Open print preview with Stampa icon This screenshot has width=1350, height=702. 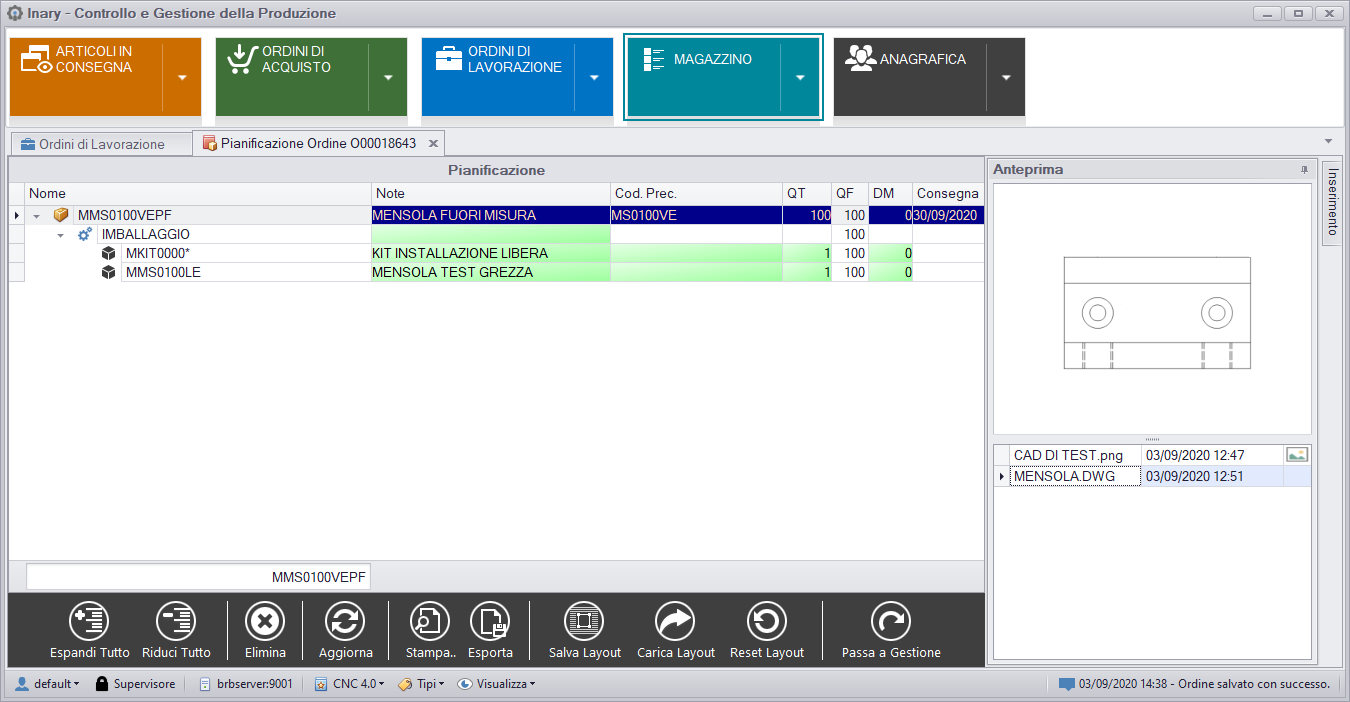pos(430,622)
